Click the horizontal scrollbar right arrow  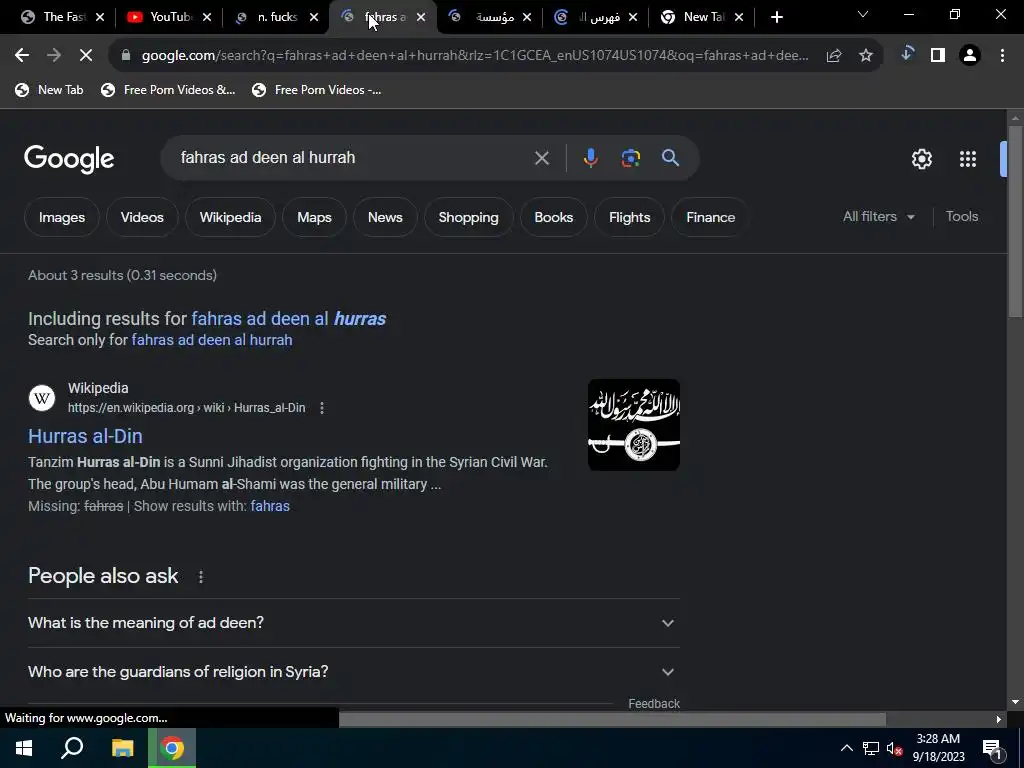click(x=999, y=720)
